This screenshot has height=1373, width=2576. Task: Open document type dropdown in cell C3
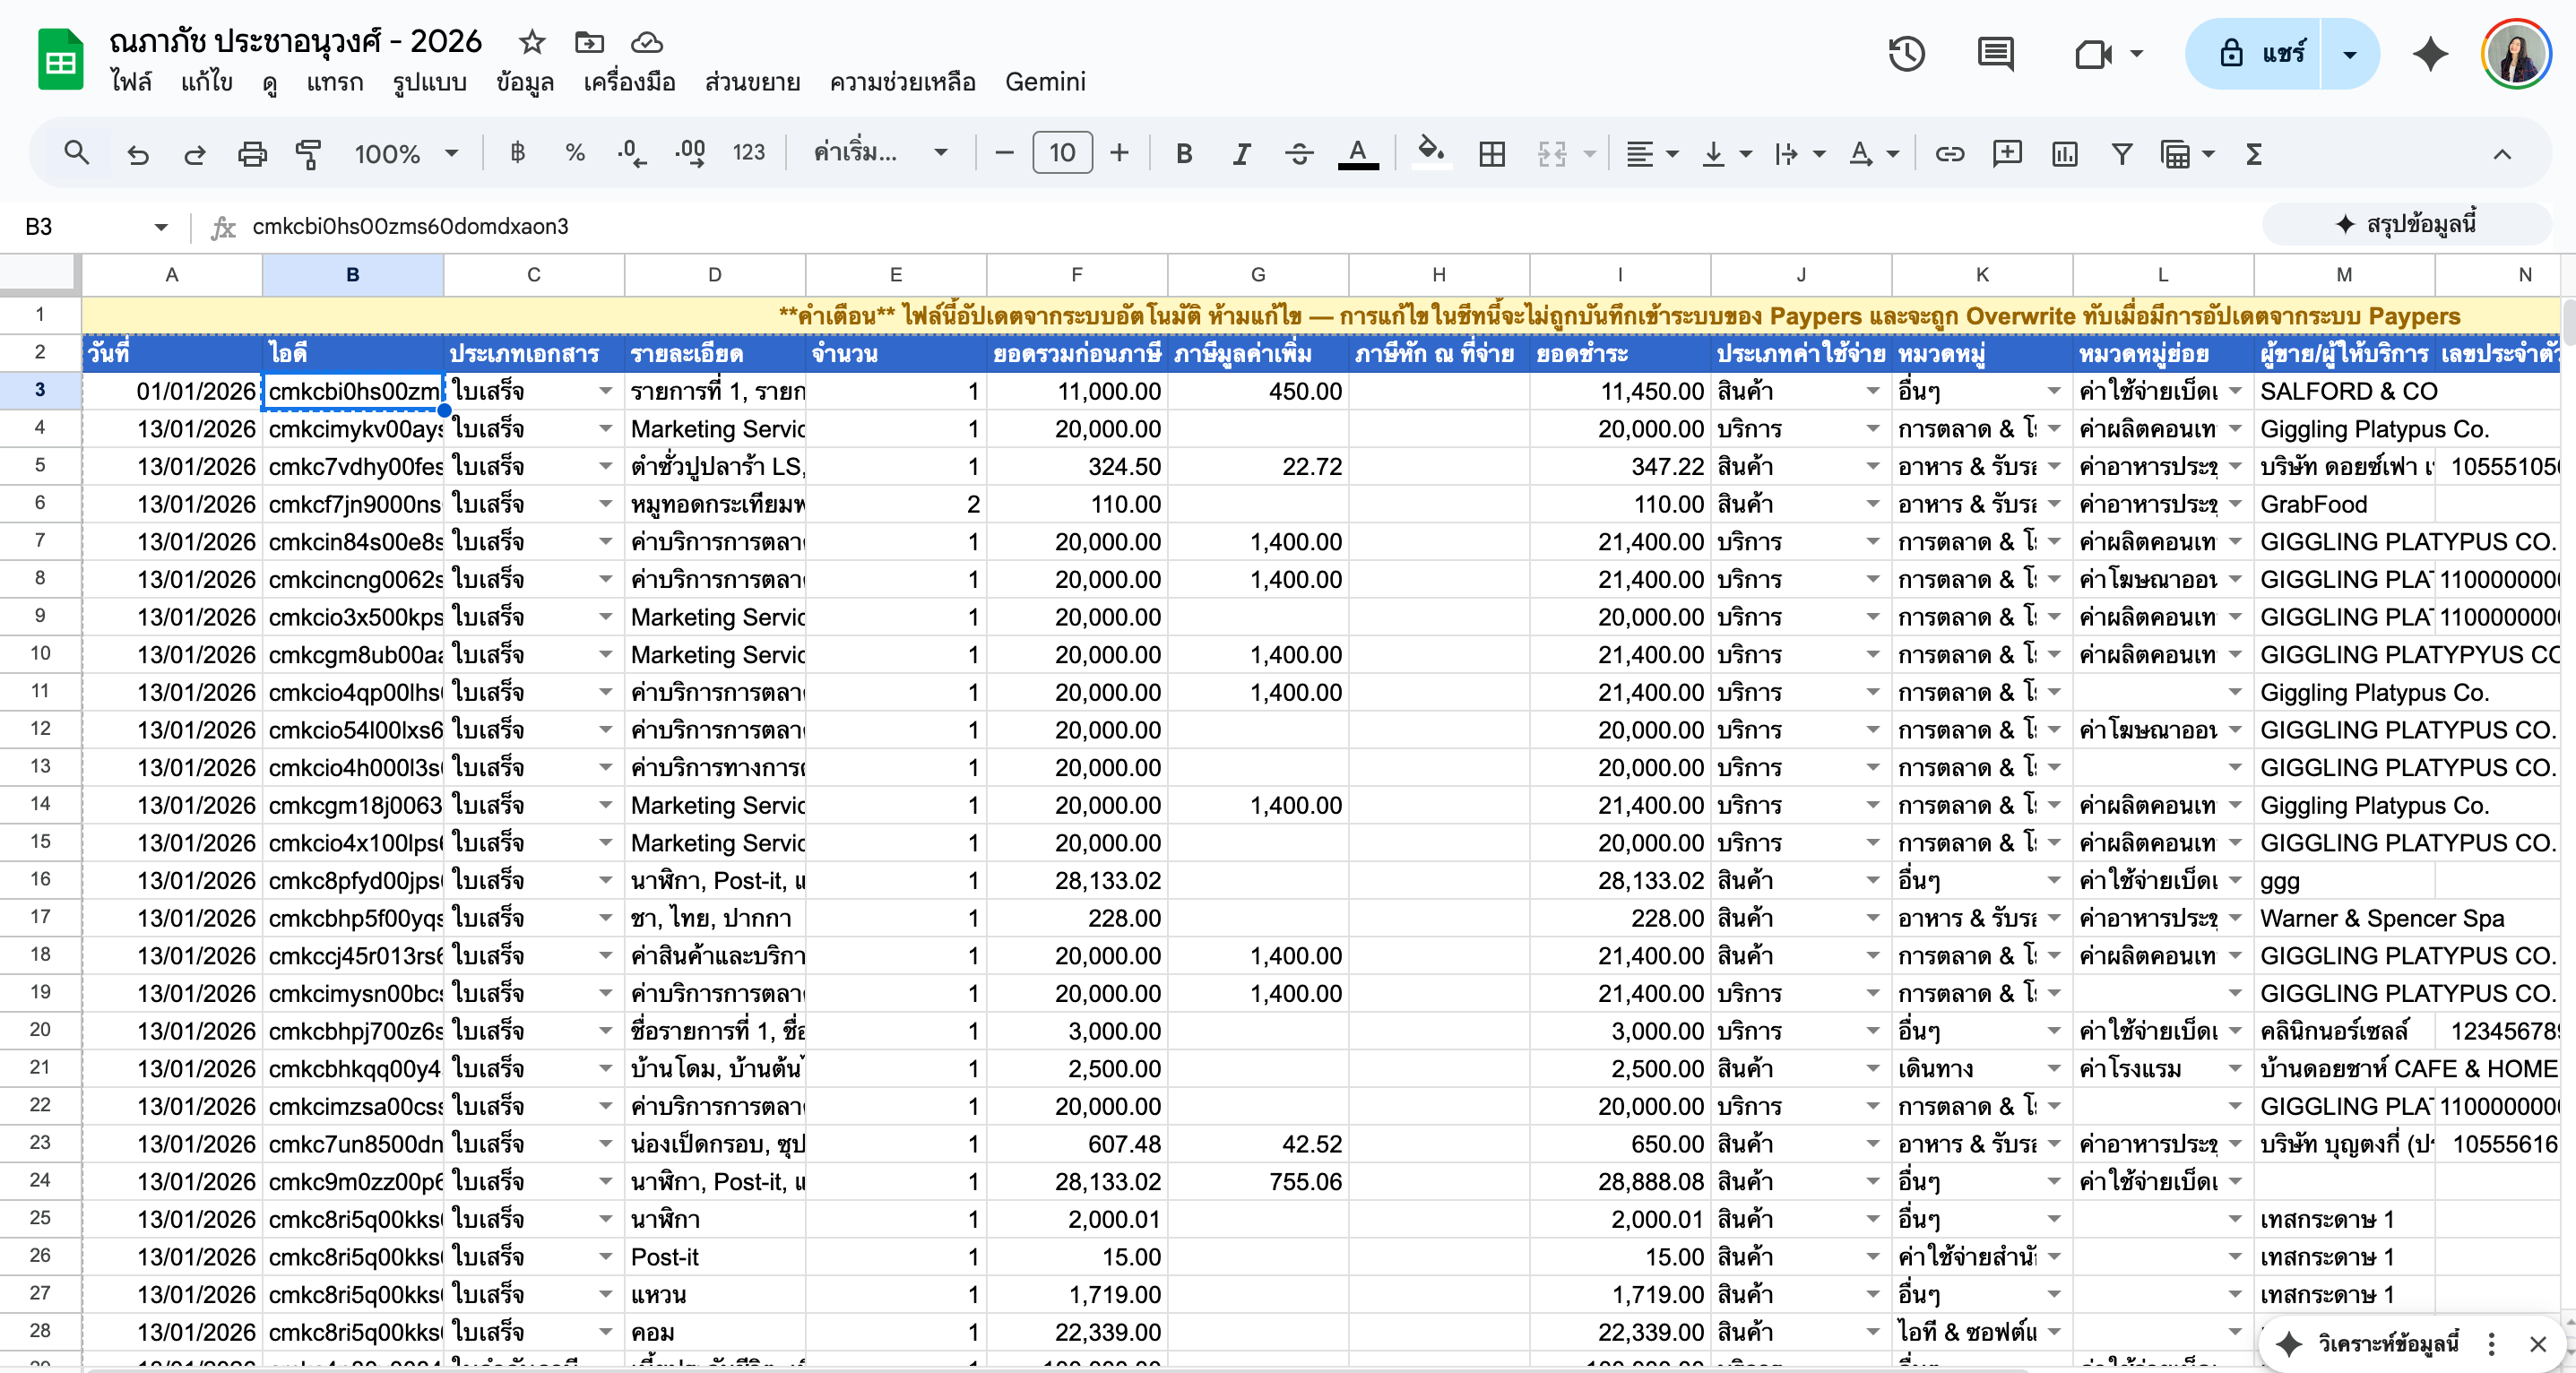[x=605, y=391]
